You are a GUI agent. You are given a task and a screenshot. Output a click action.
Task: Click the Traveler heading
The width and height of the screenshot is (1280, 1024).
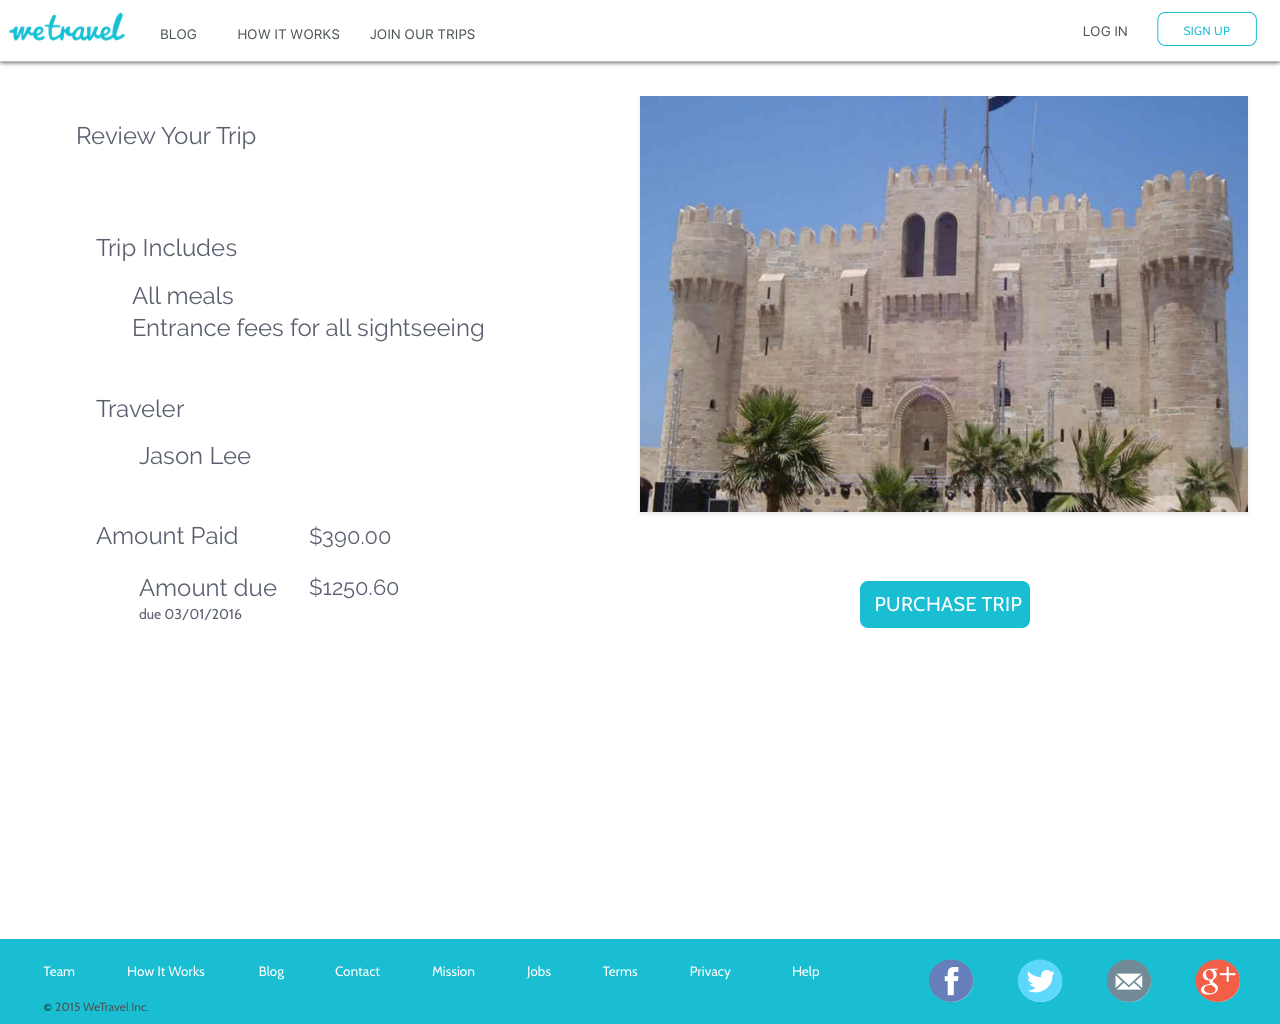tap(140, 409)
